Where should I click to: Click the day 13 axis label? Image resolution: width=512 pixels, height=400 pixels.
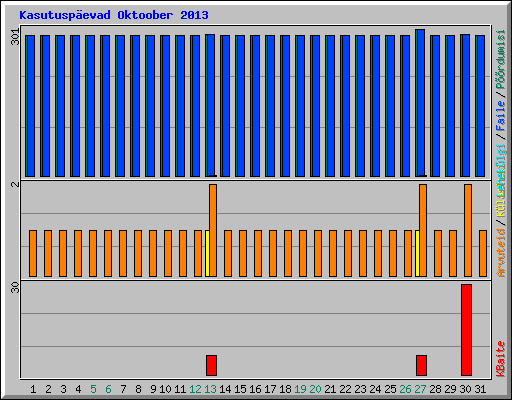point(210,389)
